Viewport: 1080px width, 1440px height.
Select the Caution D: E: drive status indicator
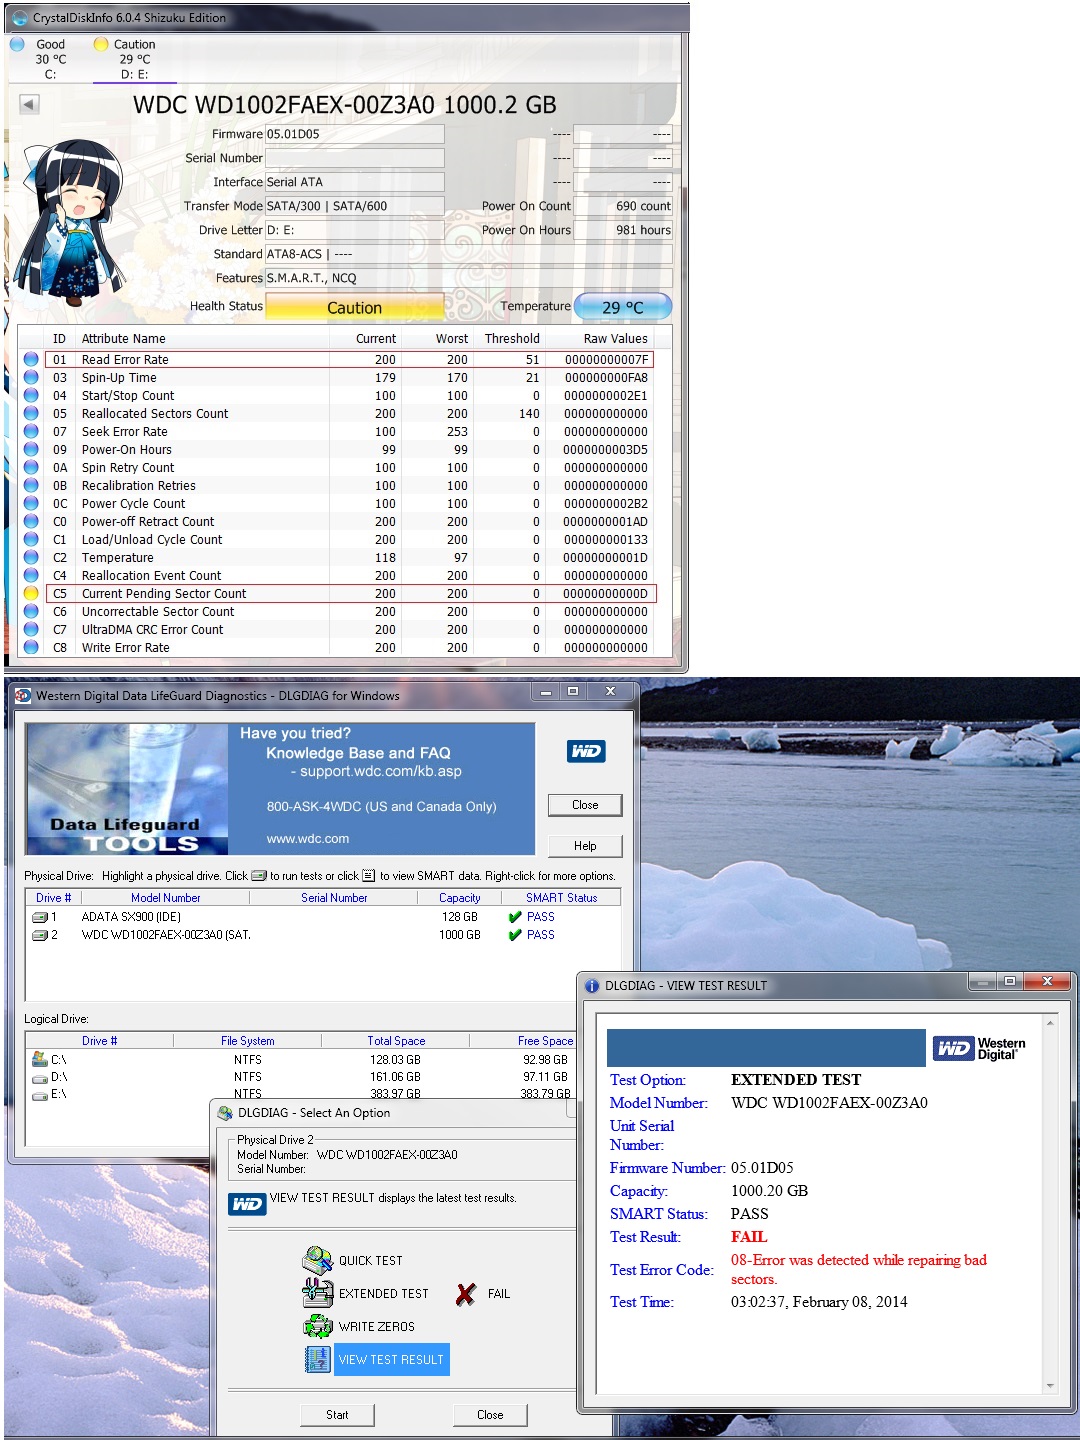tap(134, 59)
